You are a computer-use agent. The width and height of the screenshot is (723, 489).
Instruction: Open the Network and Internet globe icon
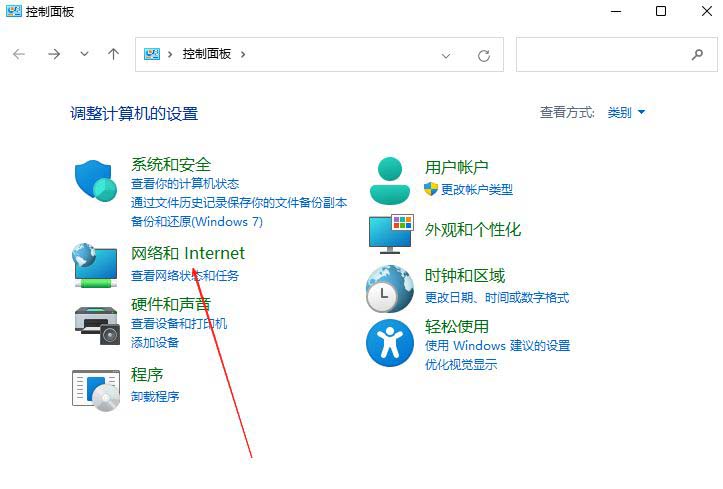tap(96, 264)
